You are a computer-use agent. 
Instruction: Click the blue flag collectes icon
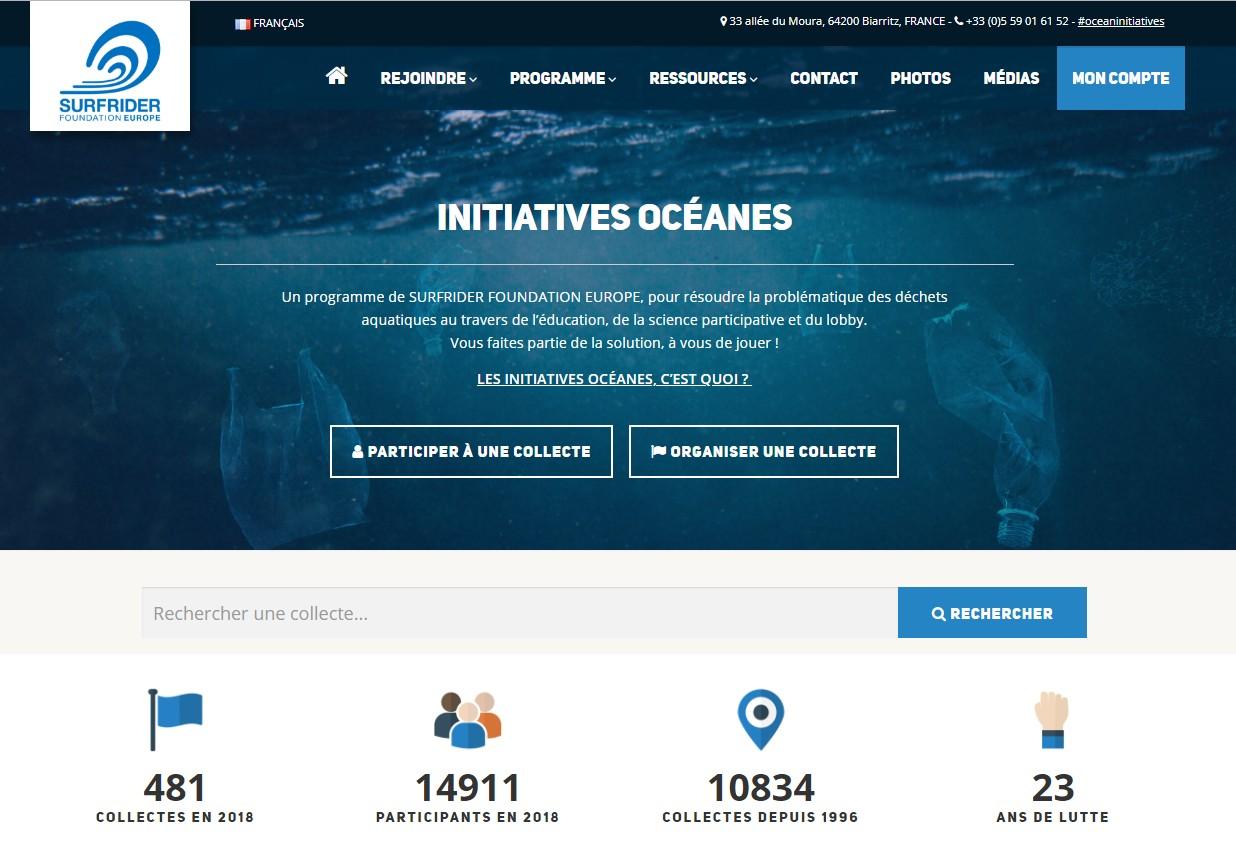coord(175,719)
